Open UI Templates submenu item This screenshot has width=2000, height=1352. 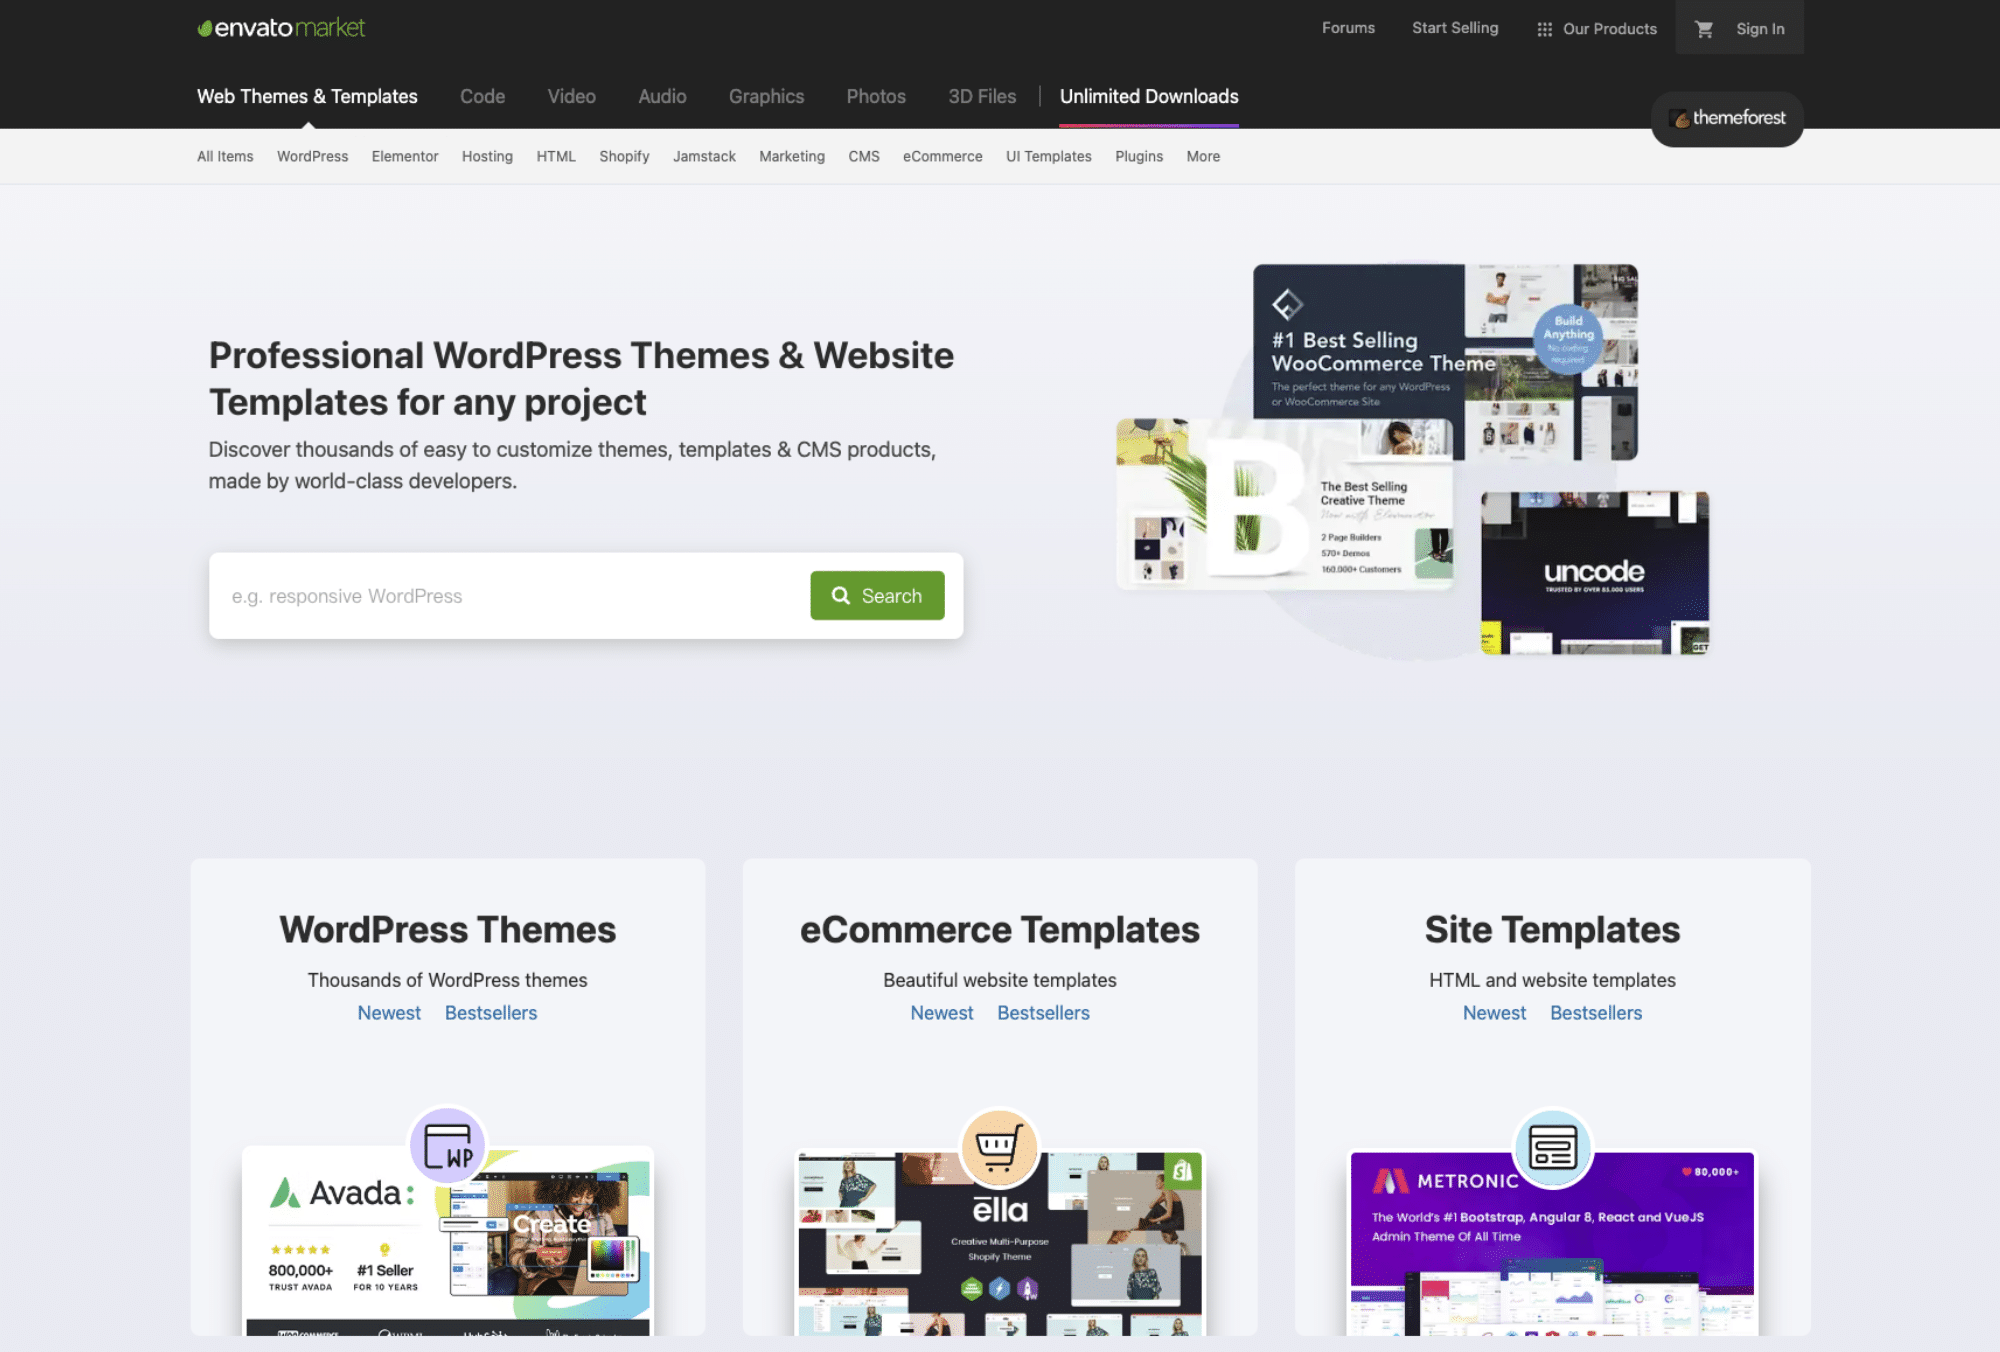pos(1048,156)
